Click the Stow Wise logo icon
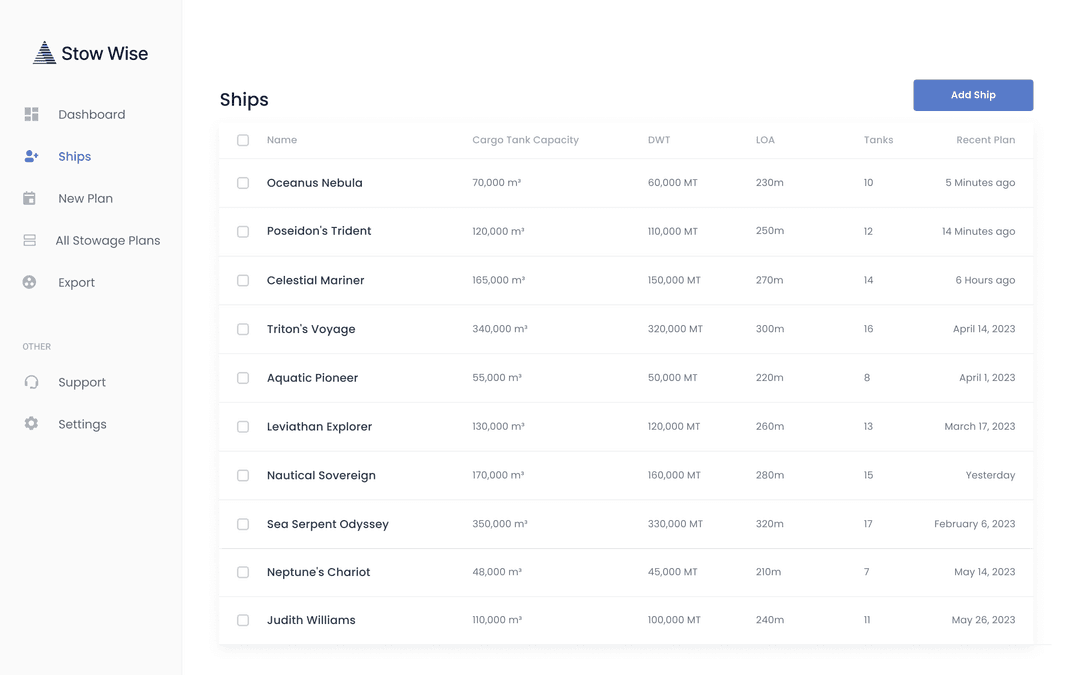The image size is (1080, 675). click(x=44, y=53)
